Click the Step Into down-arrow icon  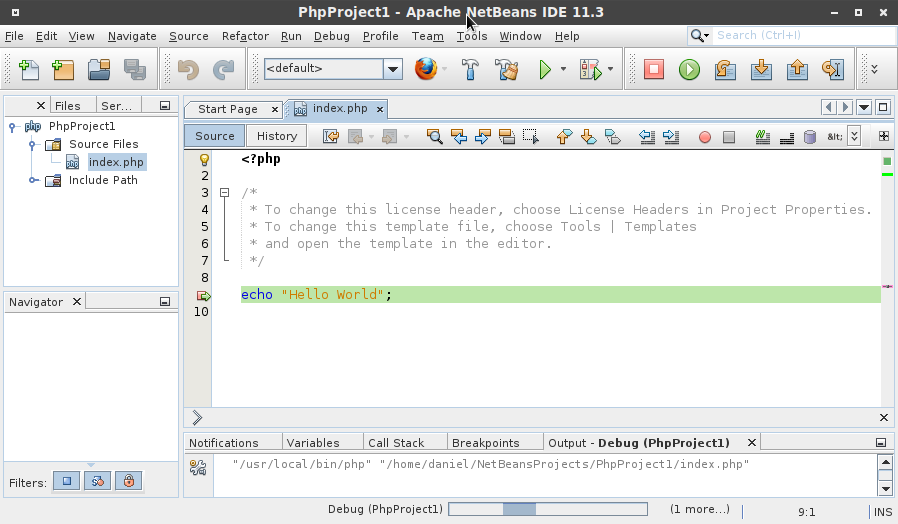pyautogui.click(x=761, y=70)
